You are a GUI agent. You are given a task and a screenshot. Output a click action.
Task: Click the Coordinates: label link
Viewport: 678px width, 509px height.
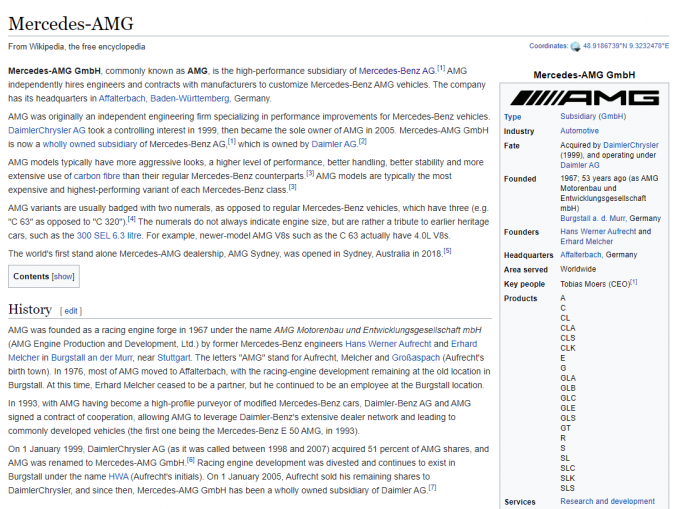click(x=548, y=46)
